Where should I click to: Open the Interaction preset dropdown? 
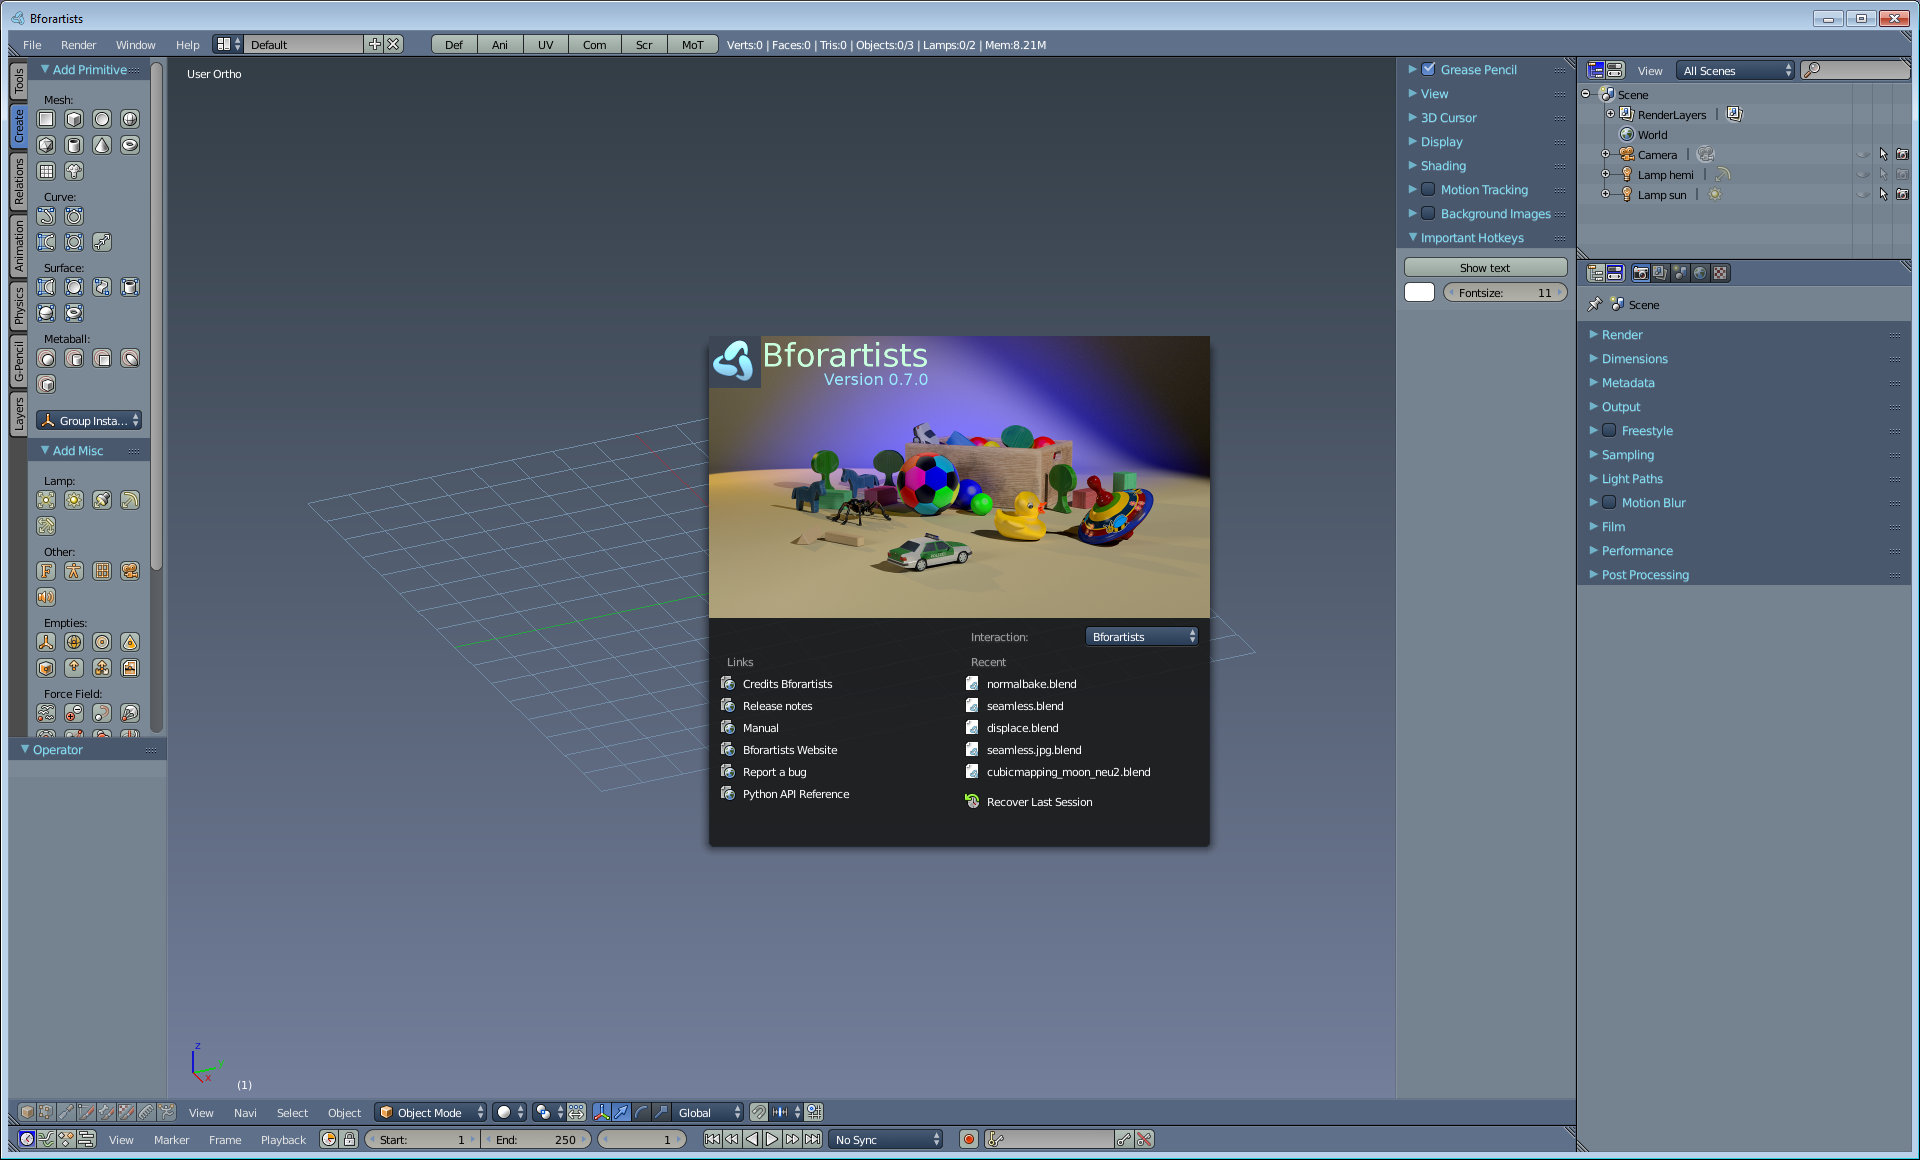(1141, 637)
